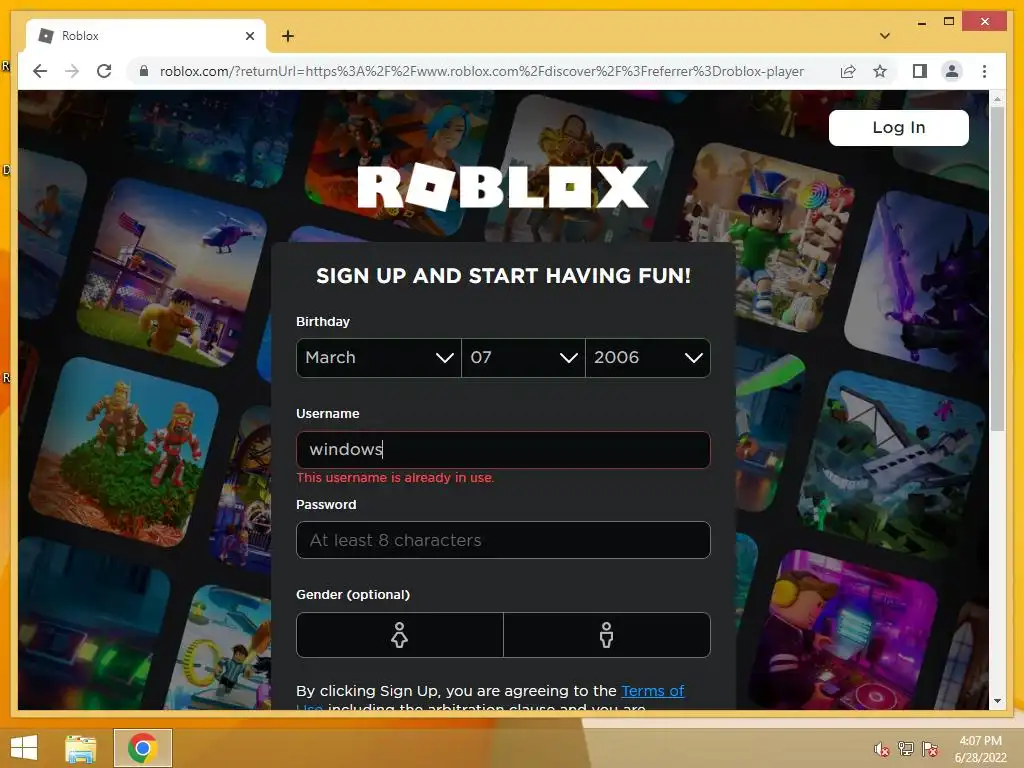Click the muted volume tray icon
This screenshot has height=768, width=1024.
[882, 749]
